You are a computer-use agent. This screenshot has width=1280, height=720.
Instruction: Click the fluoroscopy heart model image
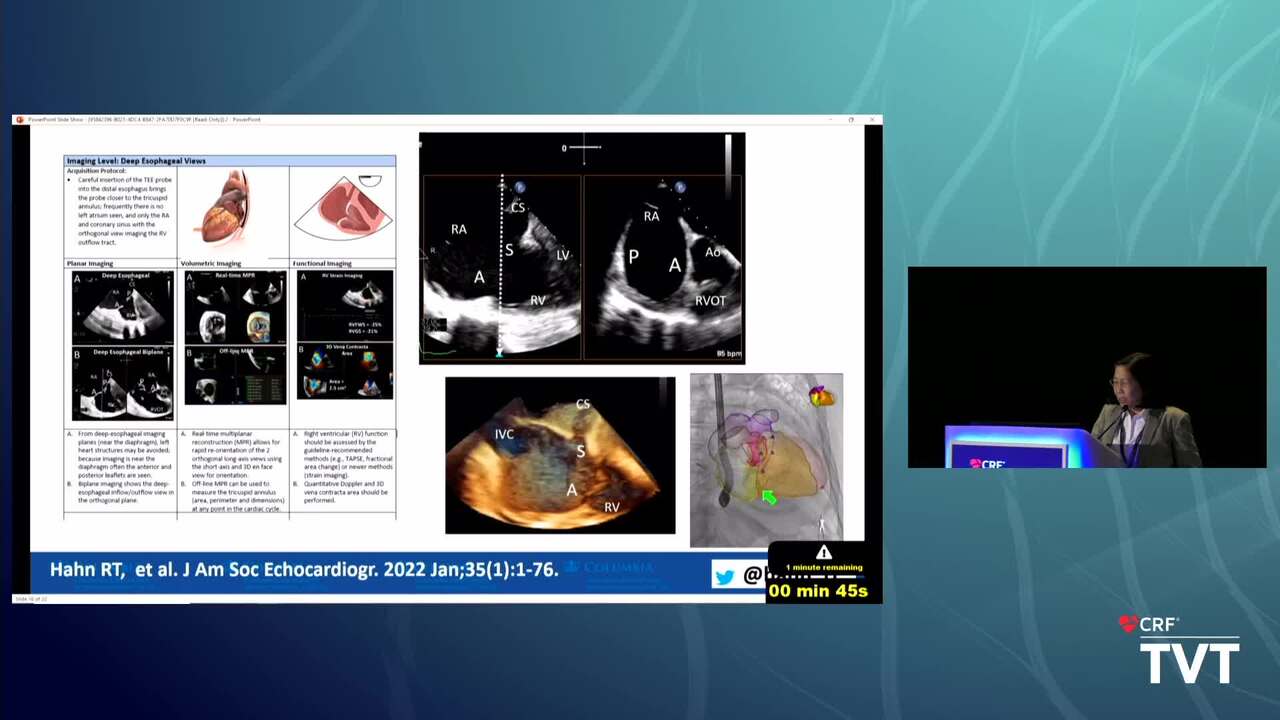tap(766, 460)
